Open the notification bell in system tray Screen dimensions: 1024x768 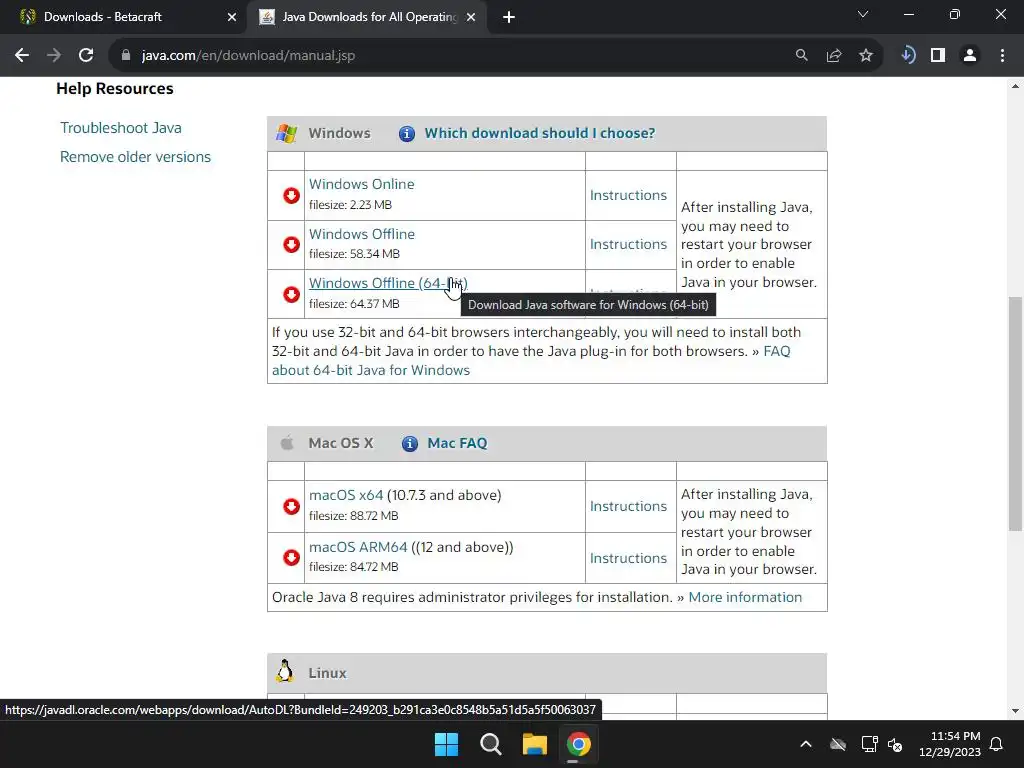click(x=997, y=744)
